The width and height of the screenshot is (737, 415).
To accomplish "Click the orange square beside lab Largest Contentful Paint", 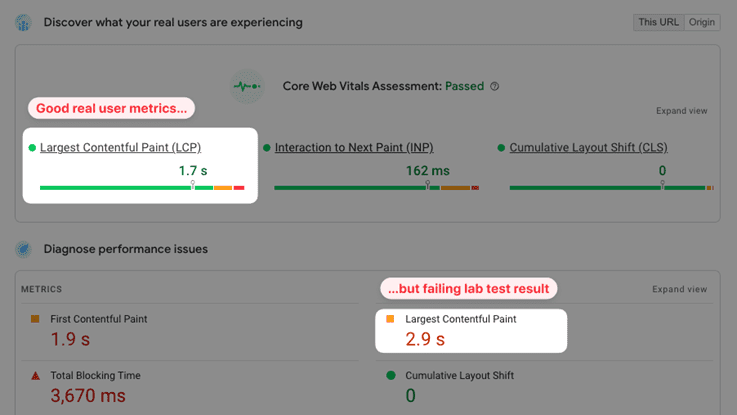I will 390,319.
